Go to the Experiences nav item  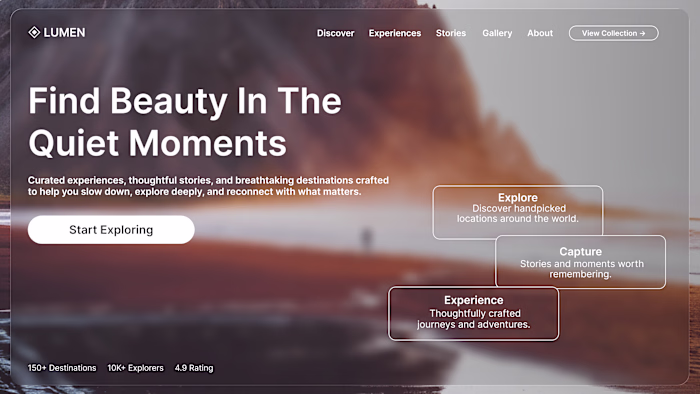[395, 33]
